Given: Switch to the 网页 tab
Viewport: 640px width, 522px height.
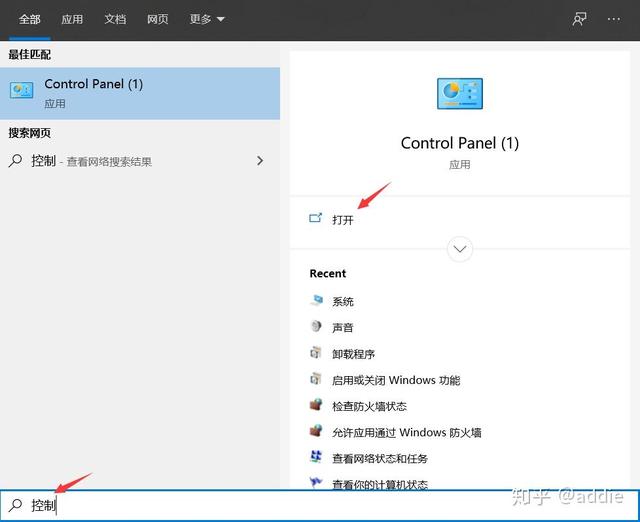Looking at the screenshot, I should pyautogui.click(x=158, y=19).
